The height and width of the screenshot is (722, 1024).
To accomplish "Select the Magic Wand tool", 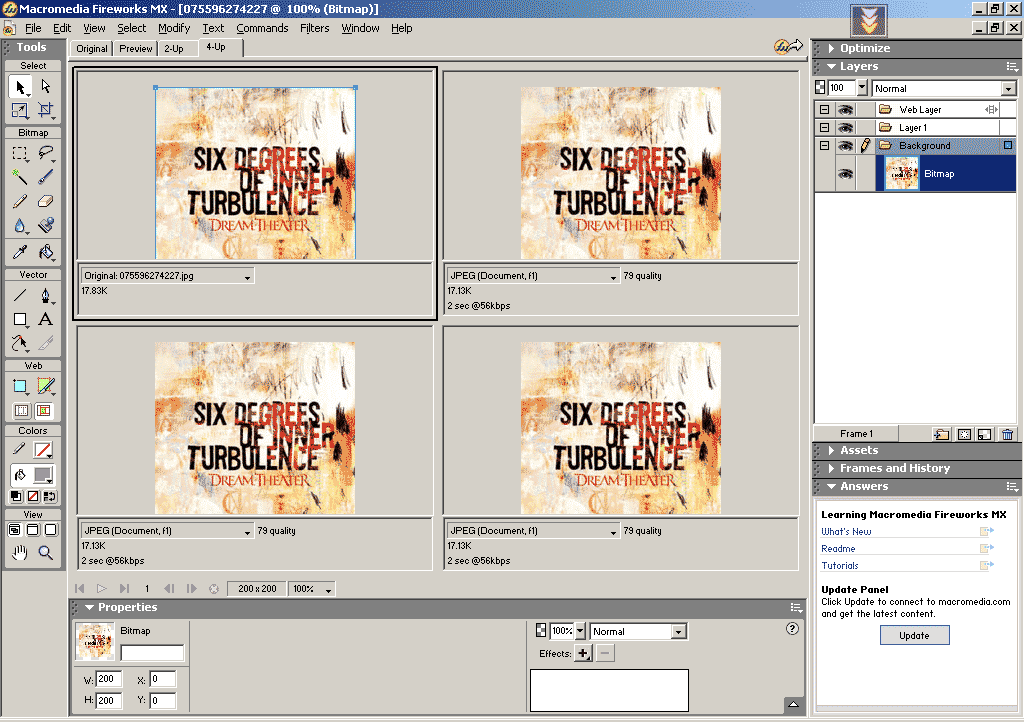I will click(20, 177).
